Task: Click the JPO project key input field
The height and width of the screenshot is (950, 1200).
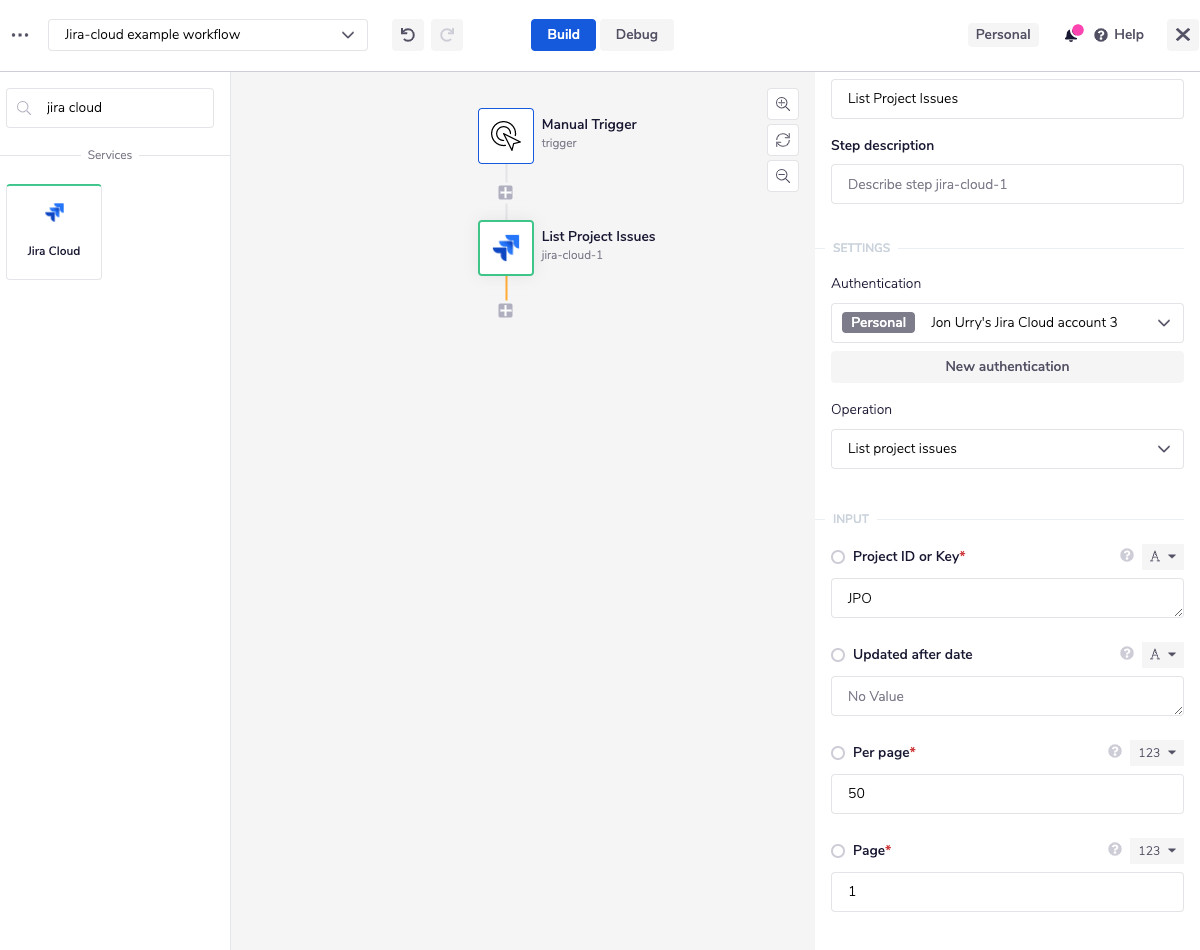Action: (1007, 598)
